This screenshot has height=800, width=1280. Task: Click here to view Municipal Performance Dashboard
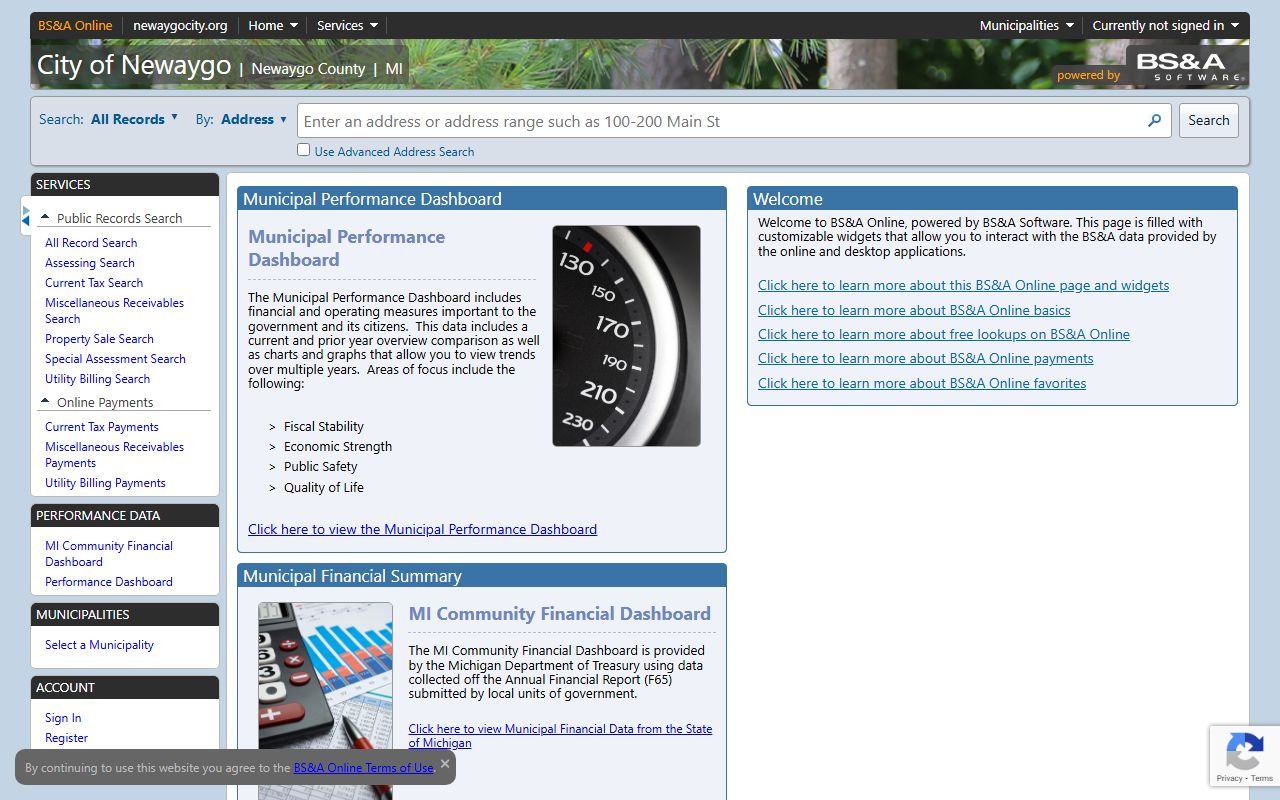click(x=422, y=529)
